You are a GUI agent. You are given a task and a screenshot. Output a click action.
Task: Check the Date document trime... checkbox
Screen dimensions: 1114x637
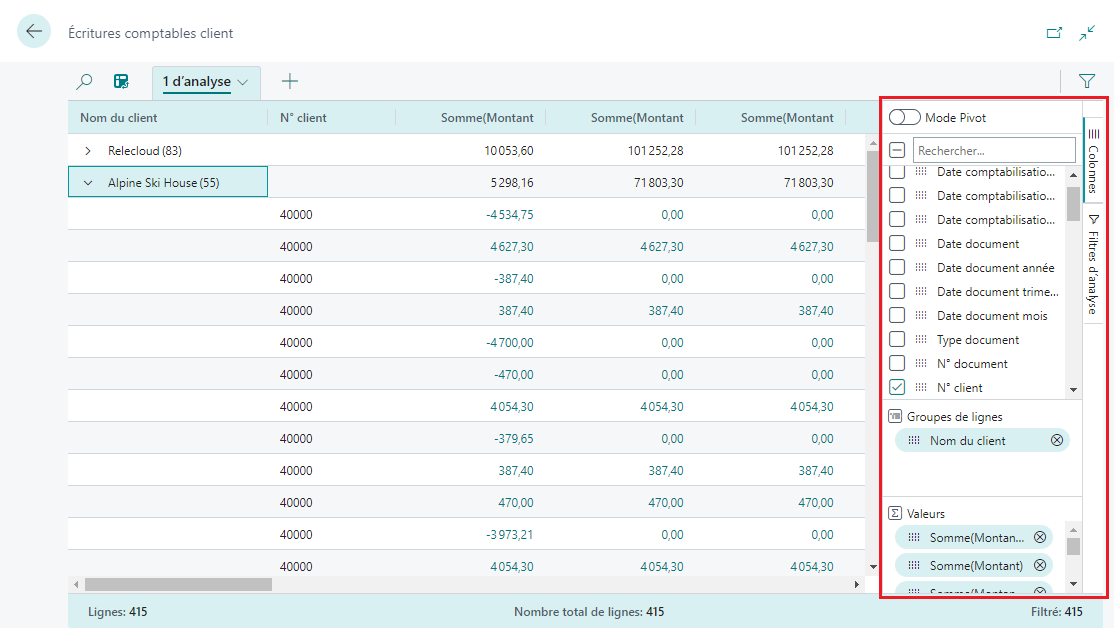[897, 291]
